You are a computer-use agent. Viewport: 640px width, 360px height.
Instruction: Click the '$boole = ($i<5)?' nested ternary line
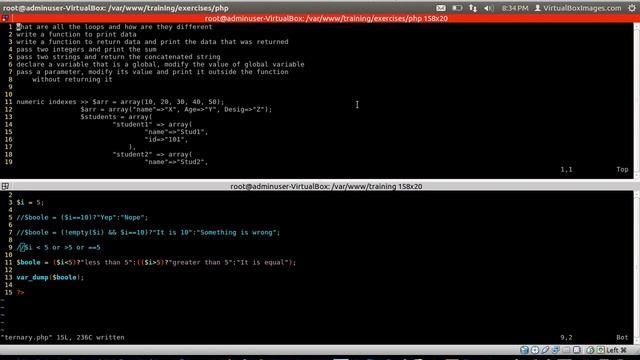click(x=156, y=262)
